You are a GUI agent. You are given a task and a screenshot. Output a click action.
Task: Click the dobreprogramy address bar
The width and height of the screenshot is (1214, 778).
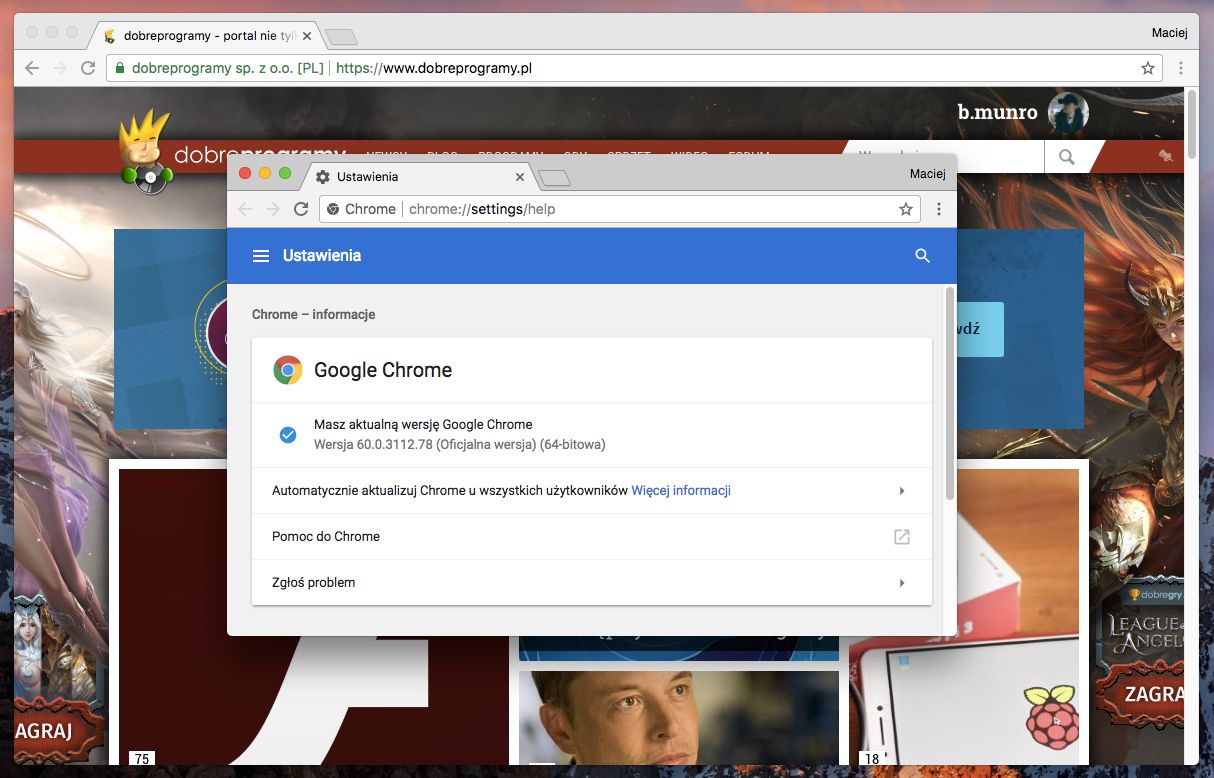coord(635,68)
